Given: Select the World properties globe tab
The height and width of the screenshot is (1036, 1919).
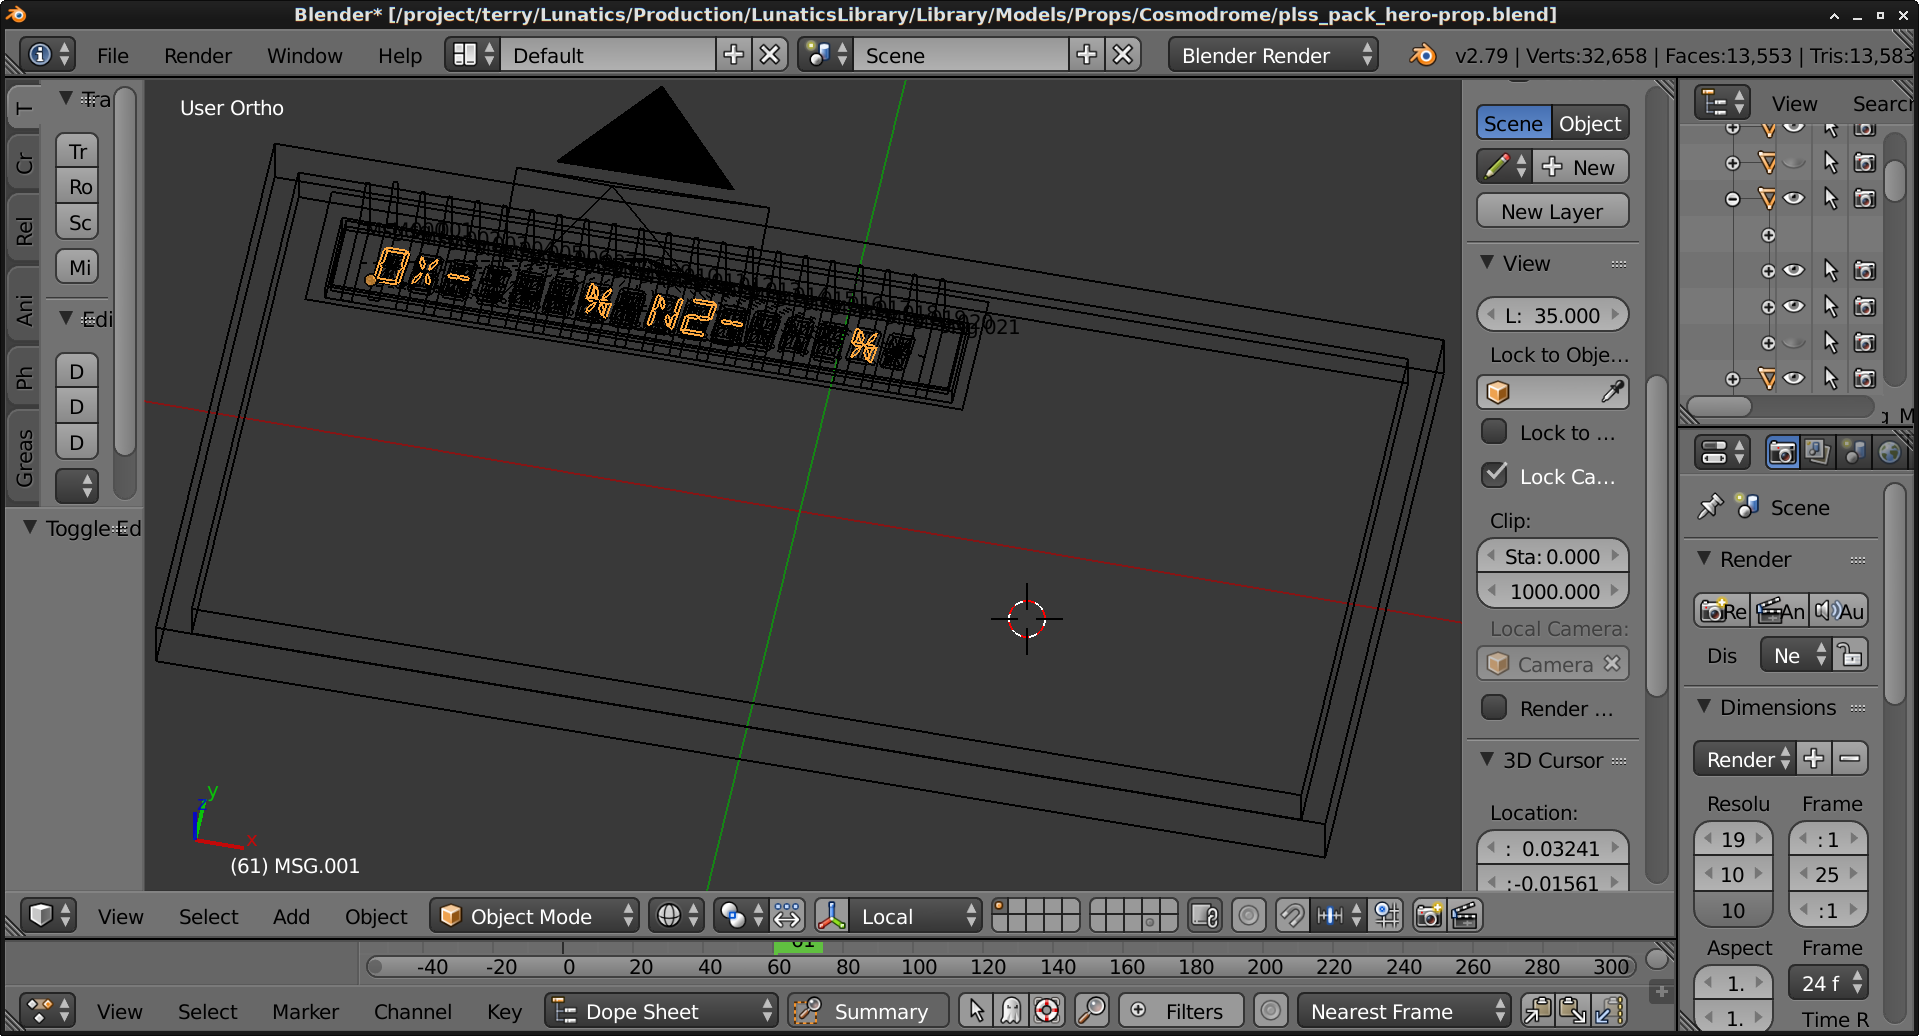Looking at the screenshot, I should pyautogui.click(x=1889, y=453).
